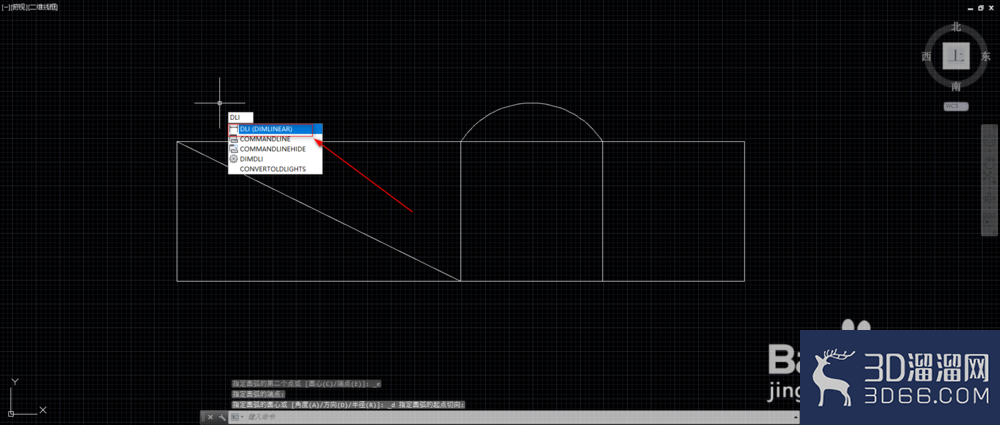This screenshot has height=425, width=1000.
Task: Click the DLI dynamic input box near cursor
Action: click(240, 117)
